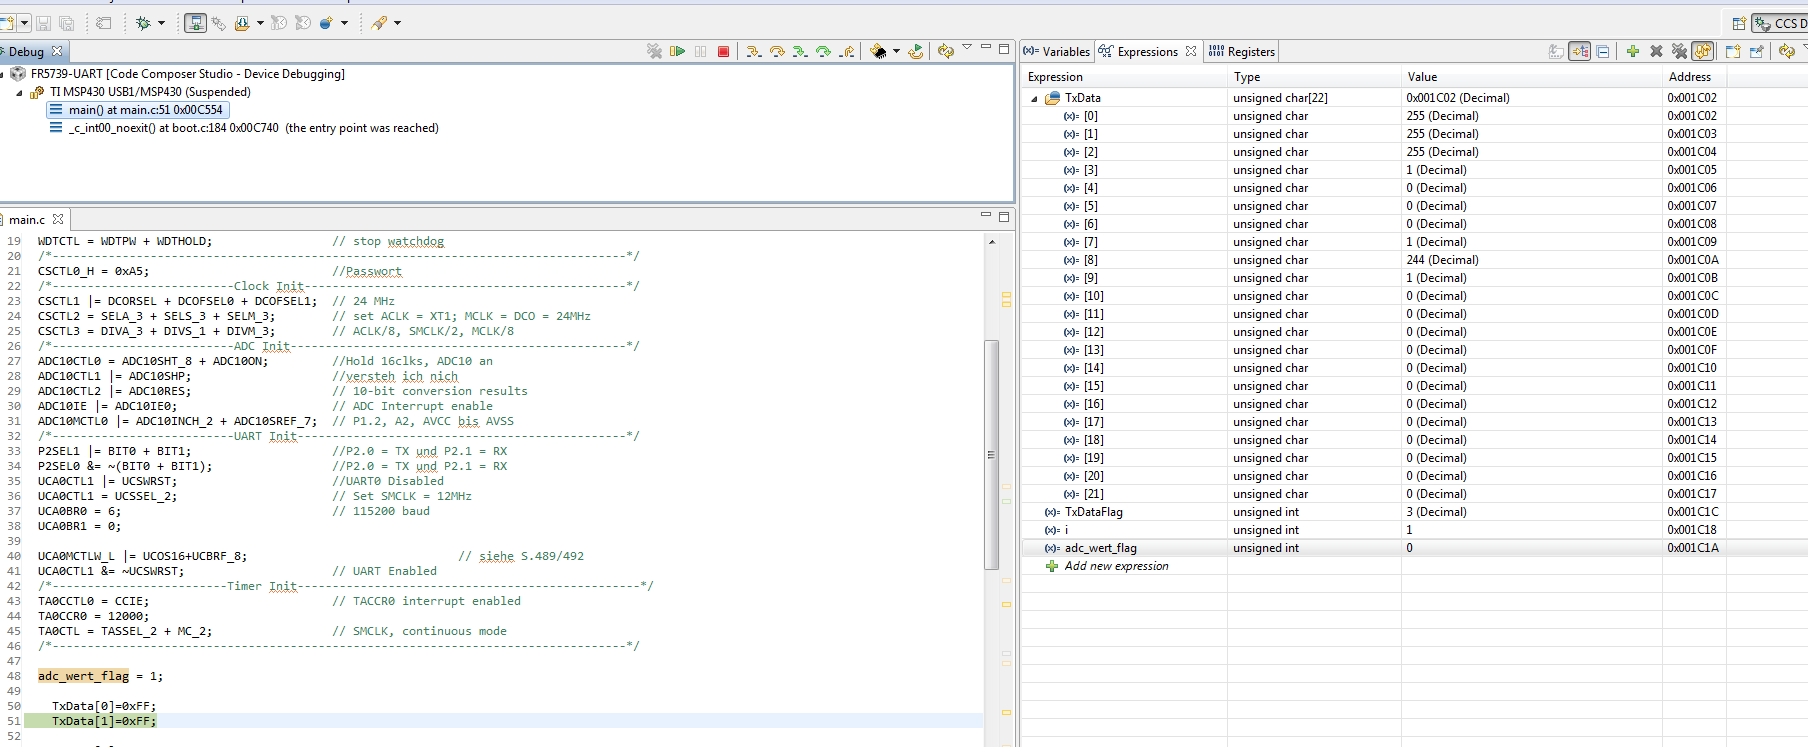Click the Pin to Debug Context icon

[1757, 51]
